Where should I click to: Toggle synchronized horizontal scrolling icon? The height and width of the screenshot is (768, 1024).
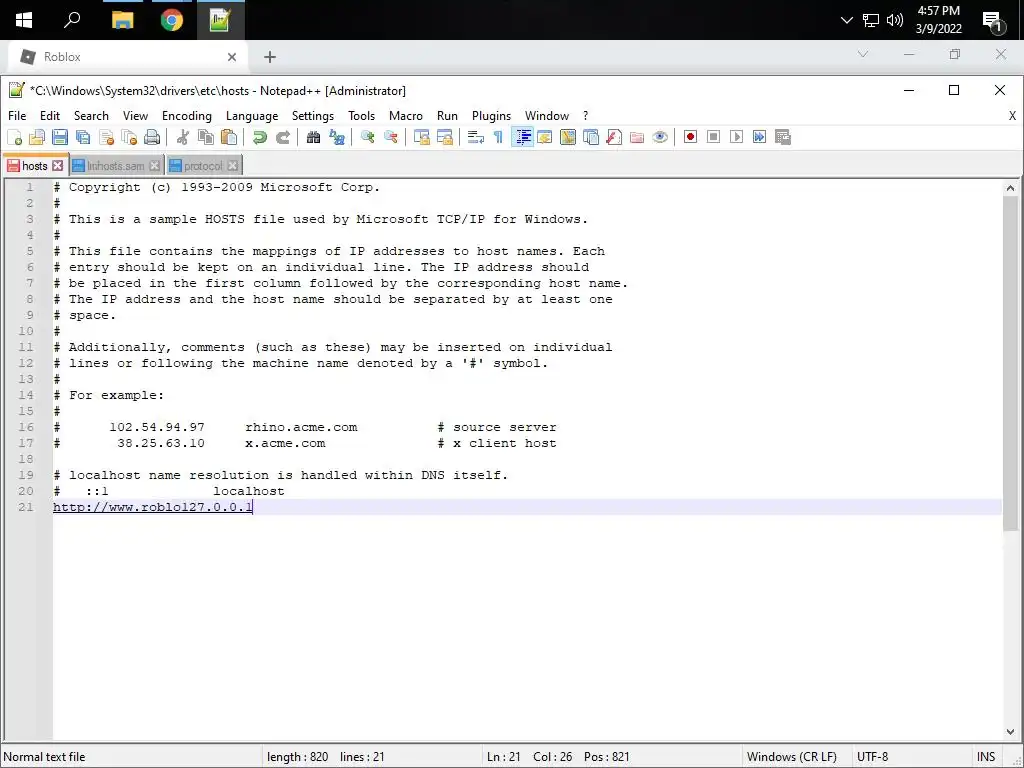click(x=445, y=137)
